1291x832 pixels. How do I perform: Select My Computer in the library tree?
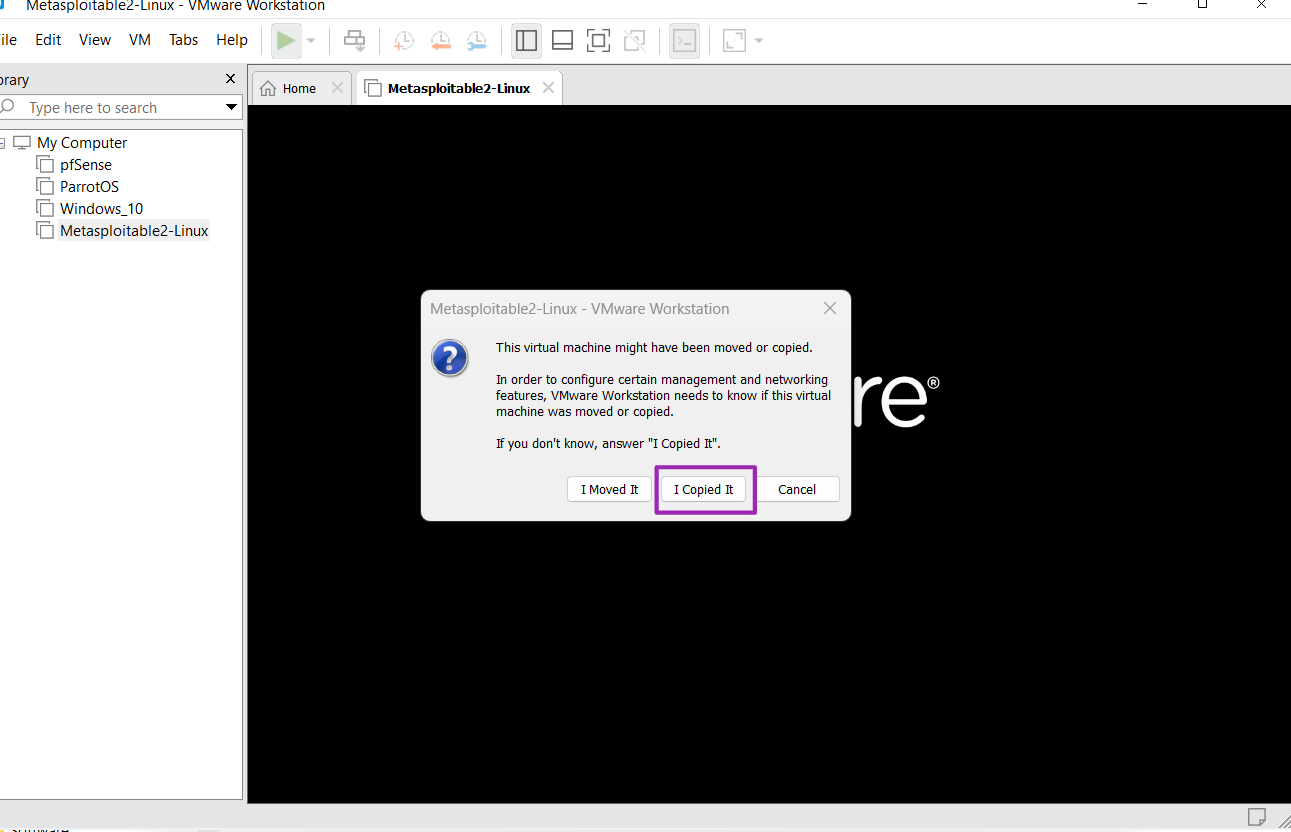pos(82,142)
